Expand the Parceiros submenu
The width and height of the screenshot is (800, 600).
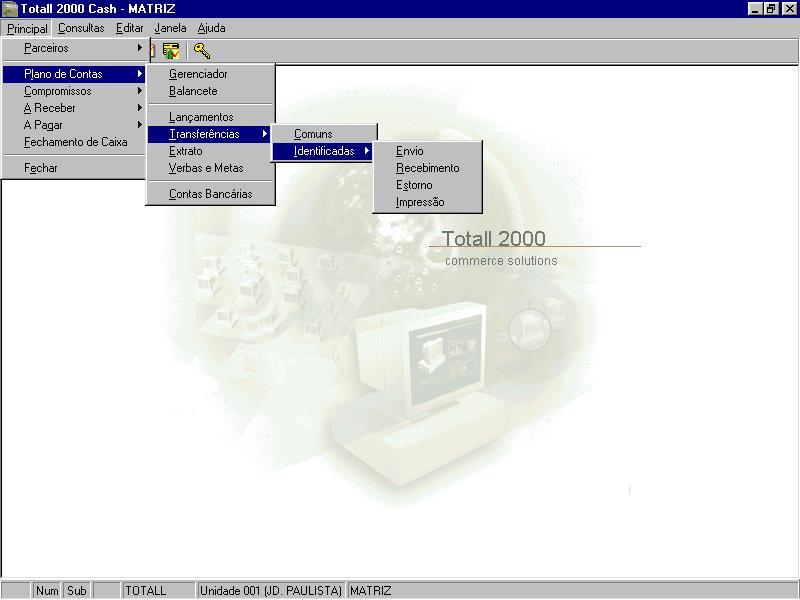[x=74, y=48]
